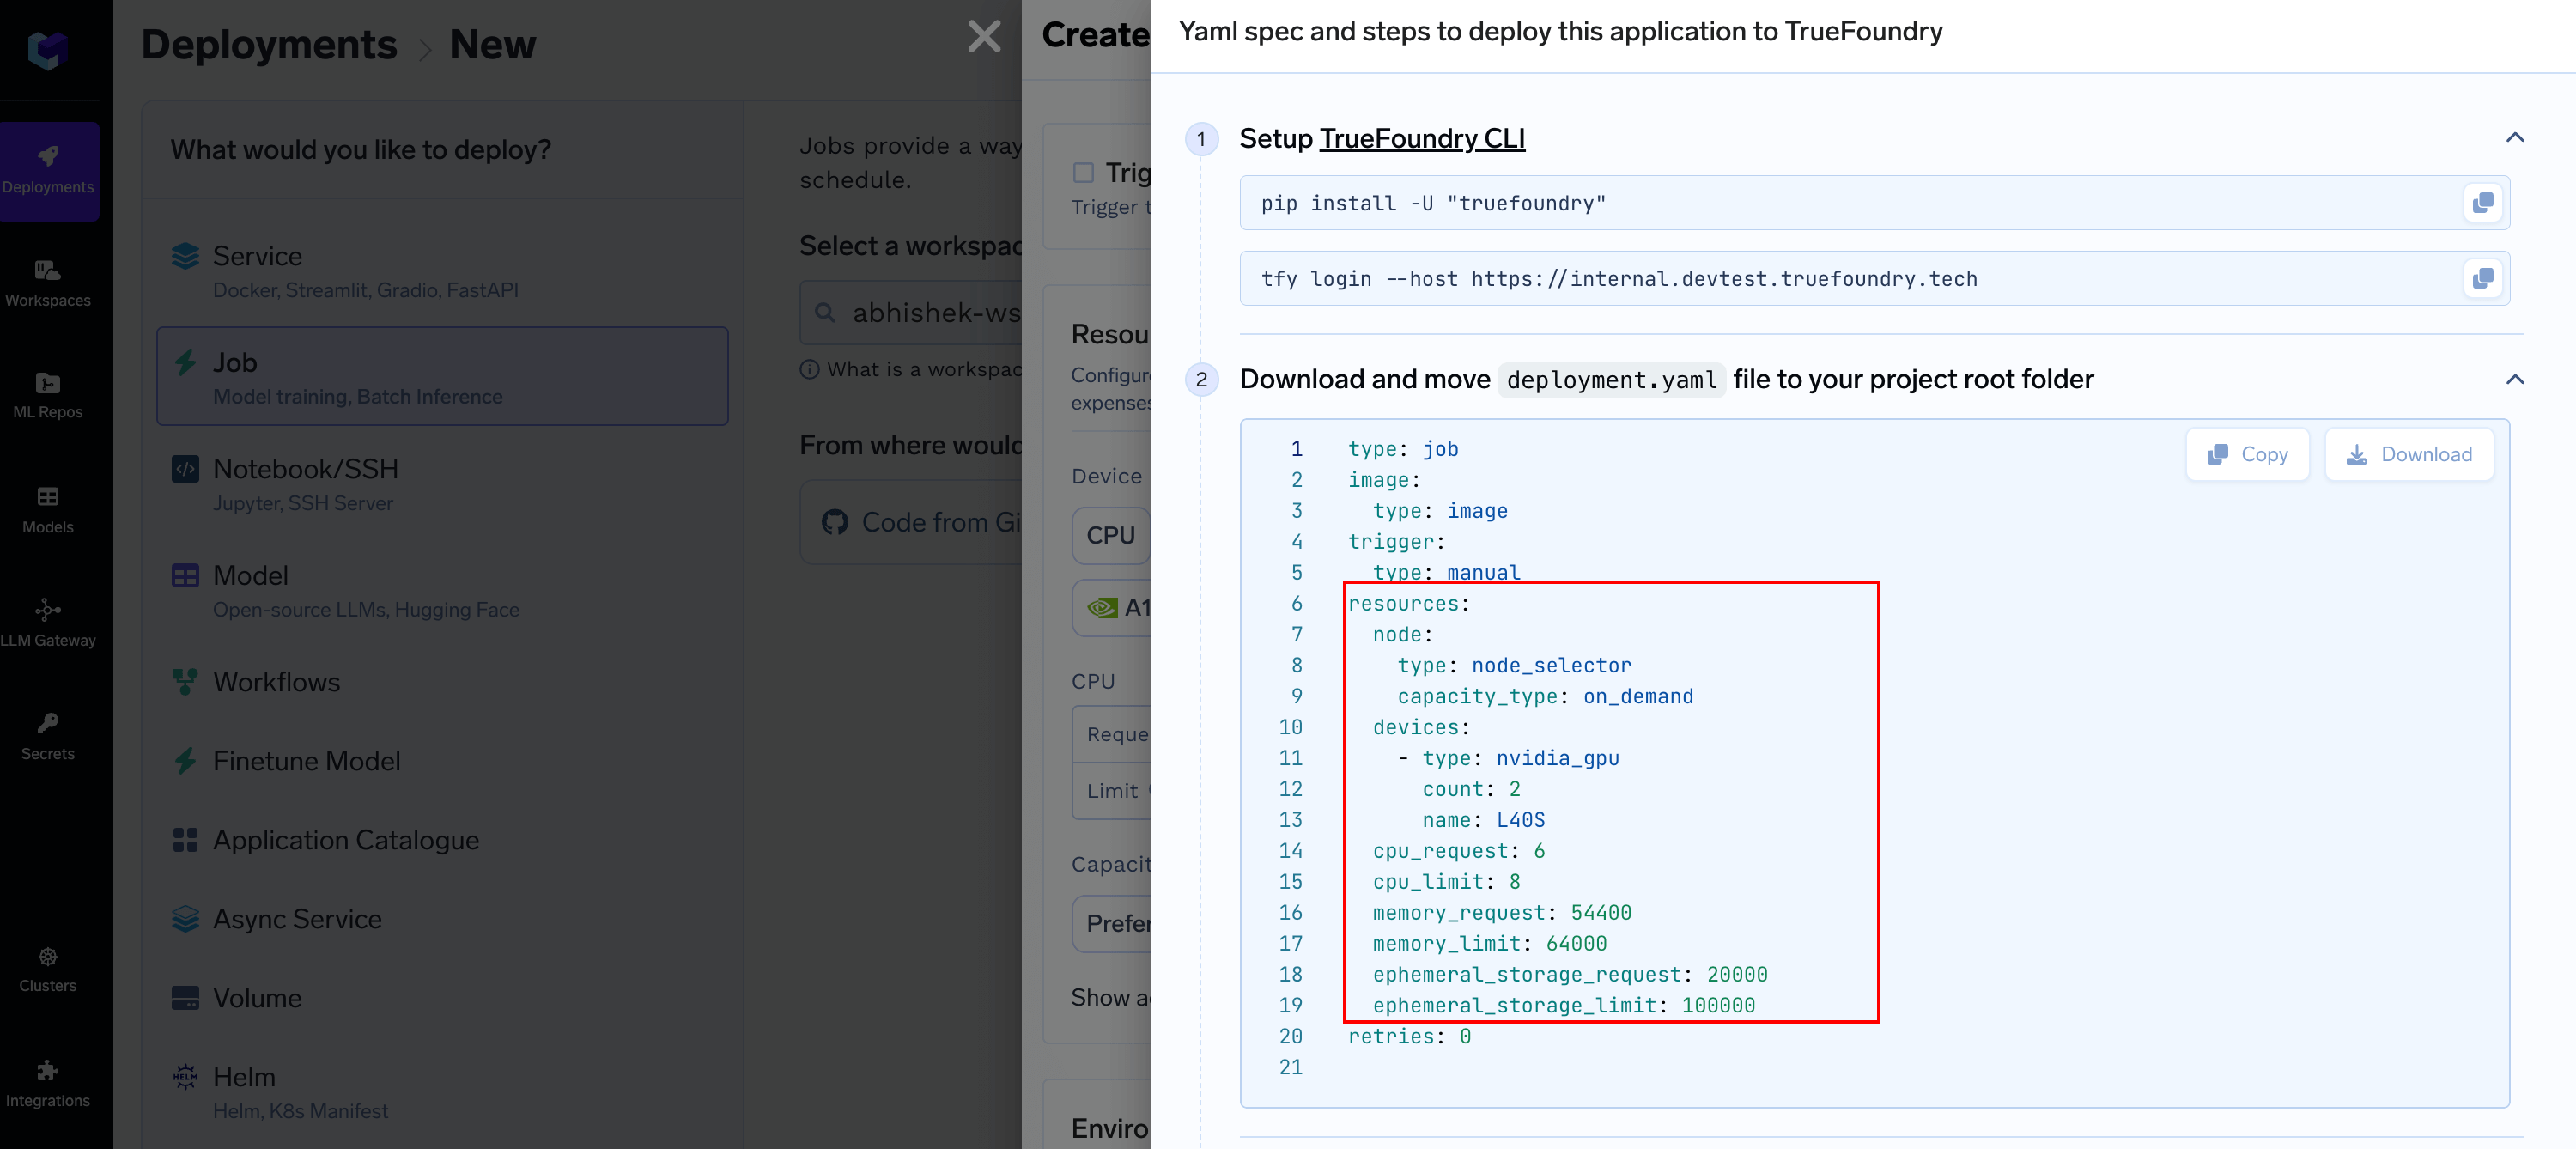The image size is (2576, 1149).
Task: Open Workspaces in the sidebar
Action: click(x=48, y=284)
